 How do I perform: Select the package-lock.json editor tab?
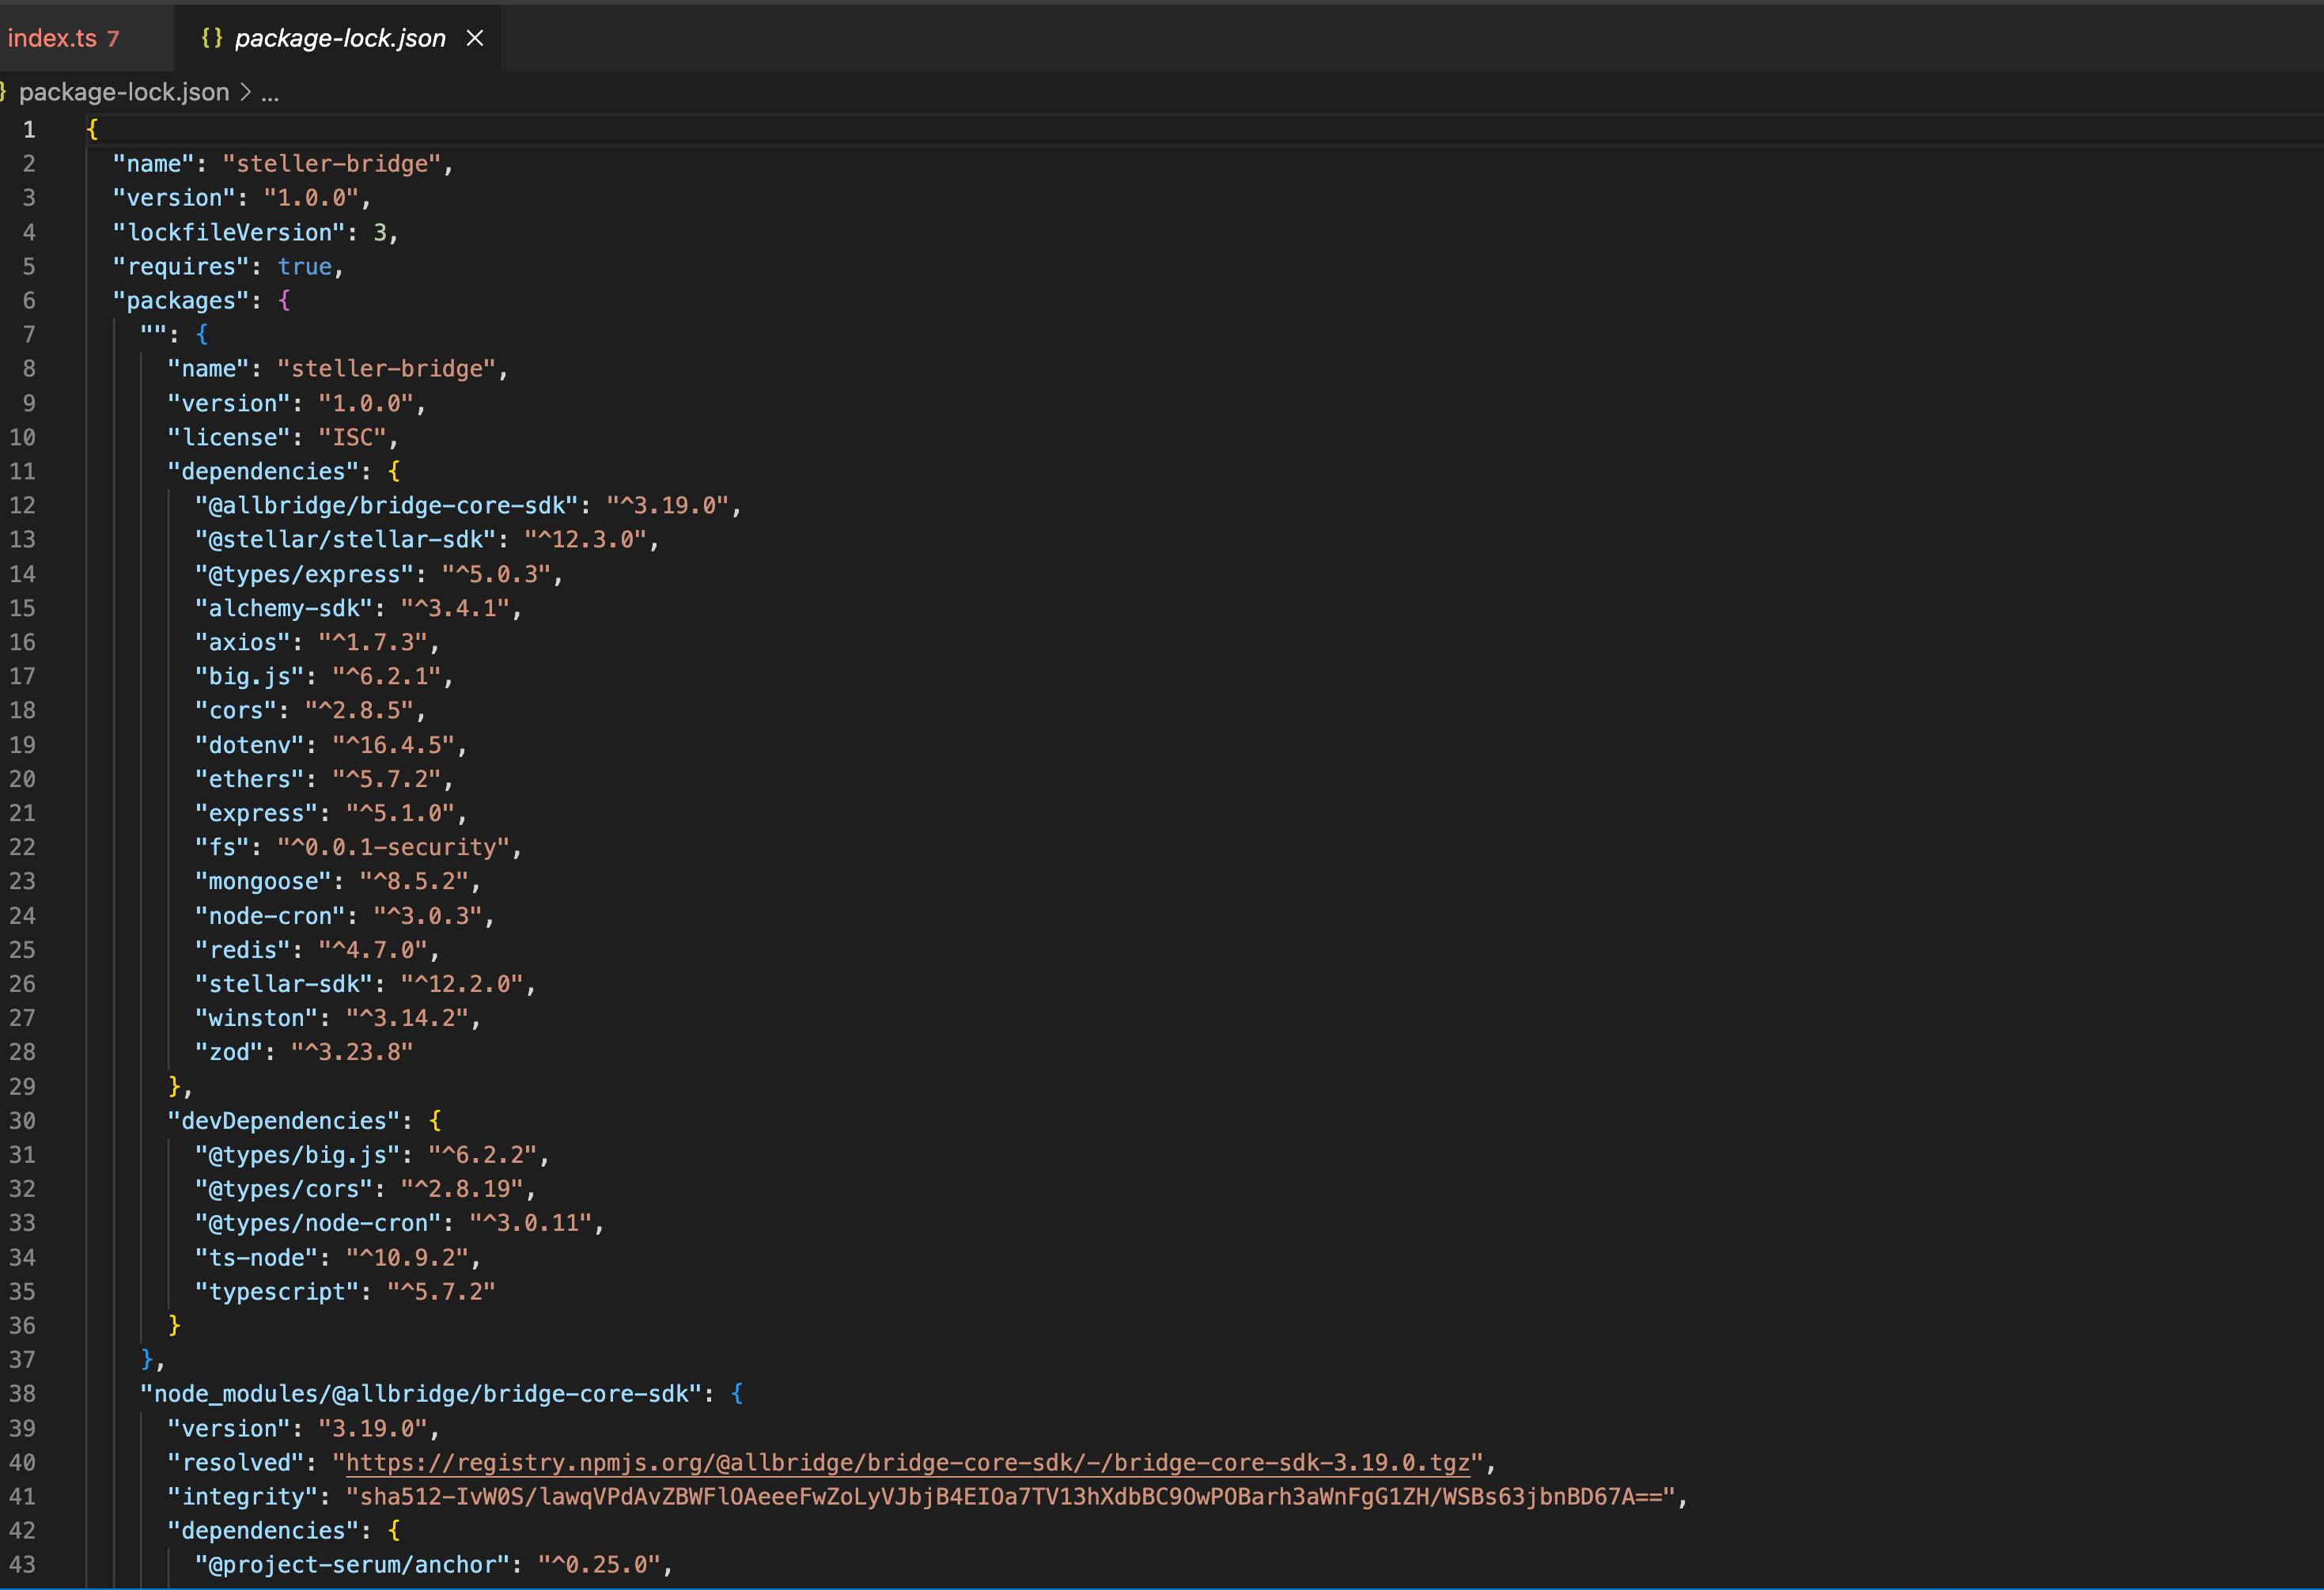(339, 38)
